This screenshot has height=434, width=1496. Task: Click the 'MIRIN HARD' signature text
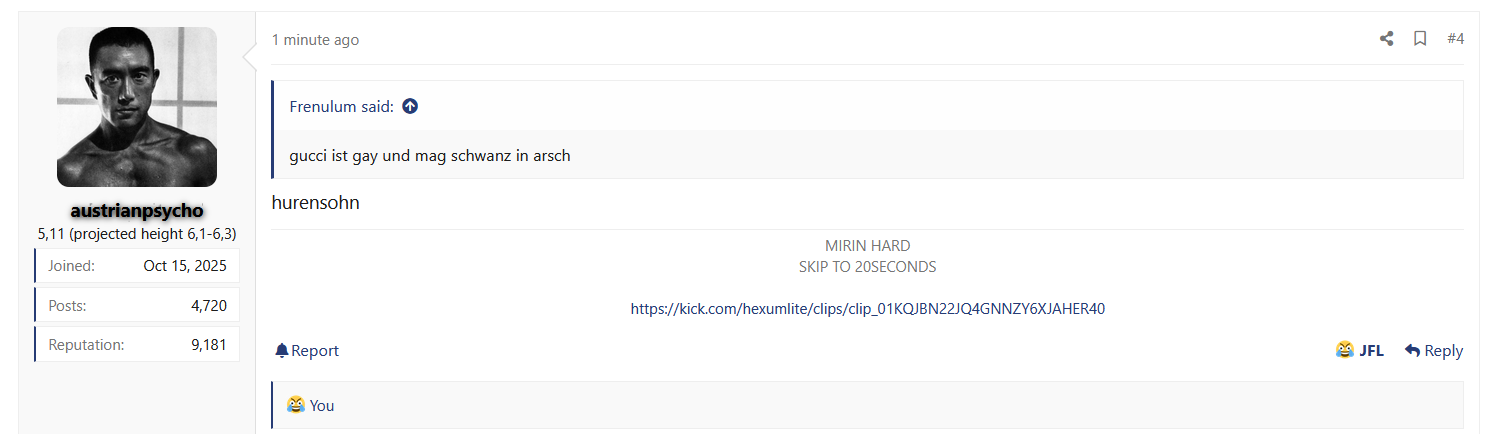click(x=867, y=246)
